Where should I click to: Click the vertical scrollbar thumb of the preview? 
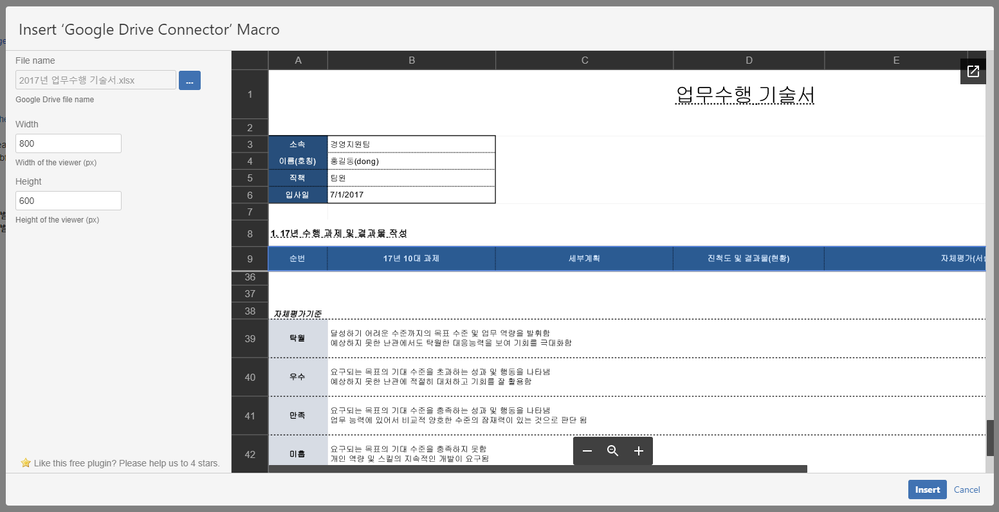[x=991, y=437]
